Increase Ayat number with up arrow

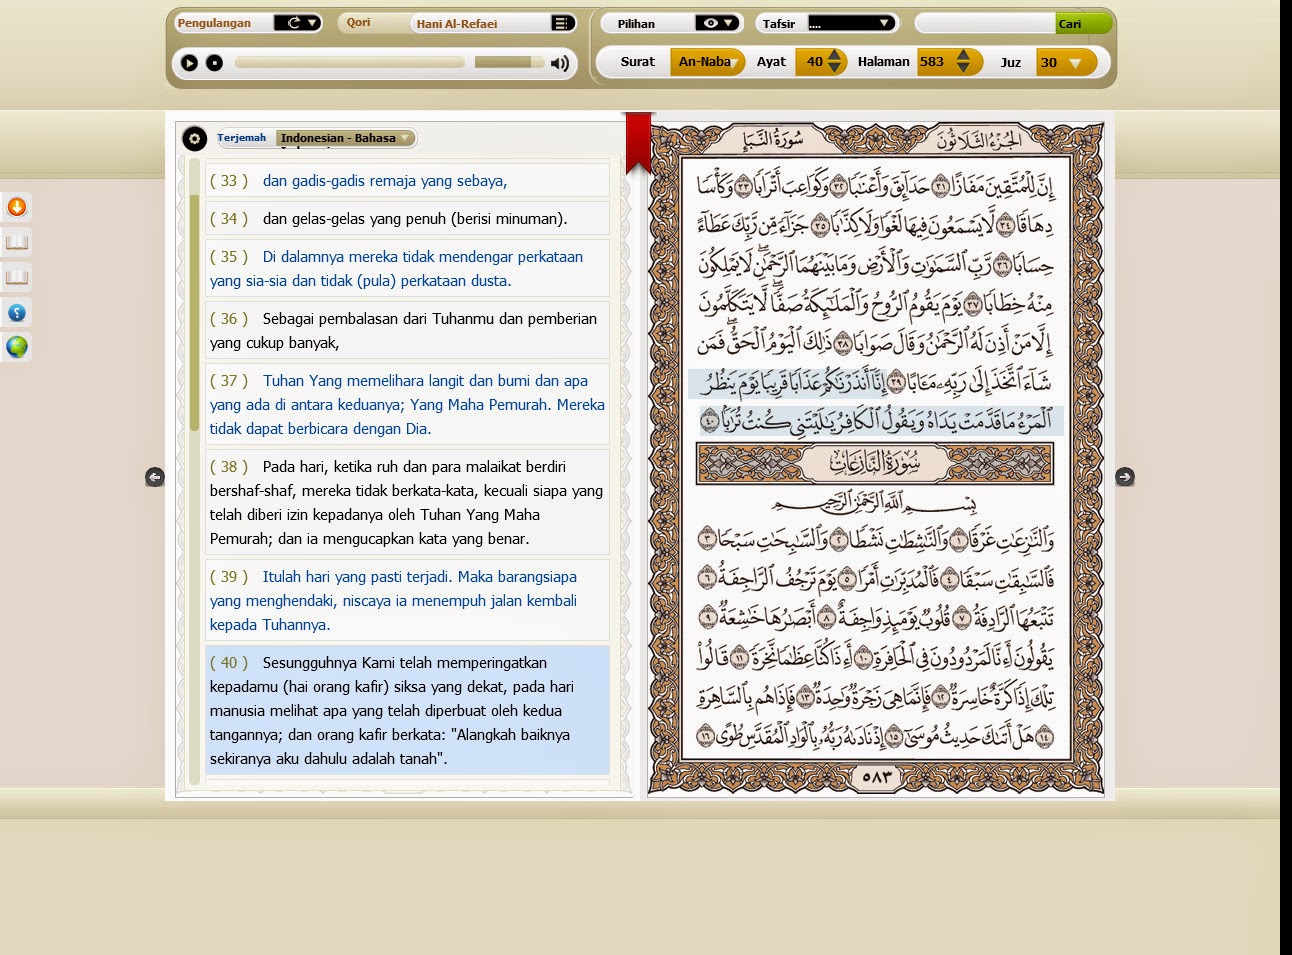(x=835, y=54)
